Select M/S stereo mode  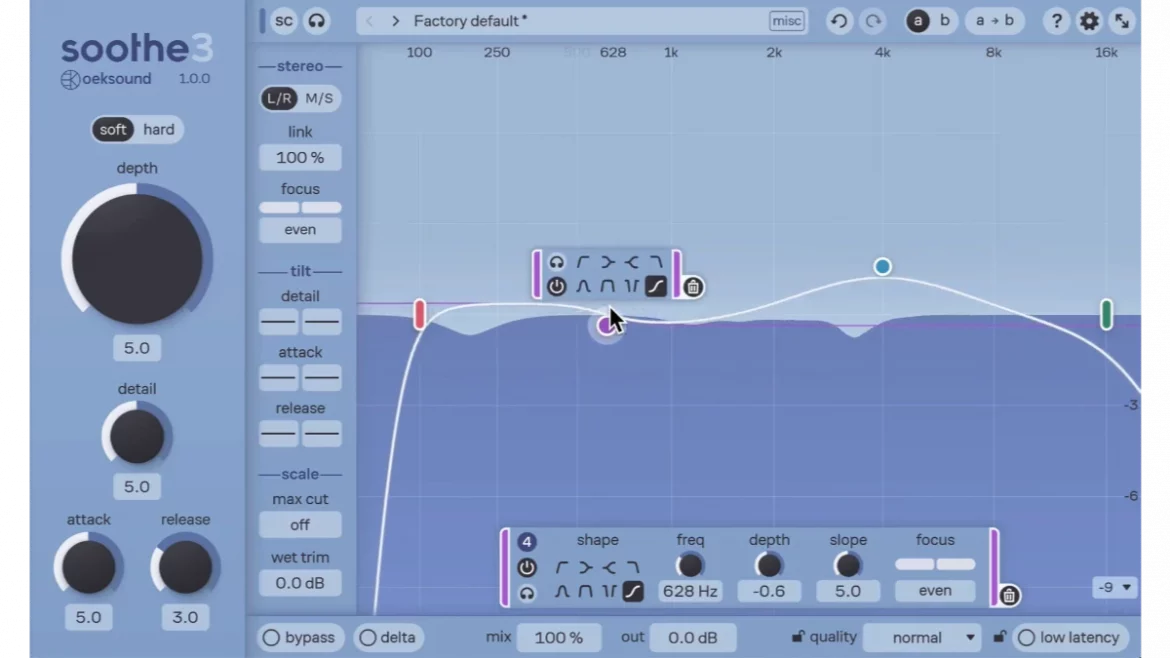point(319,98)
